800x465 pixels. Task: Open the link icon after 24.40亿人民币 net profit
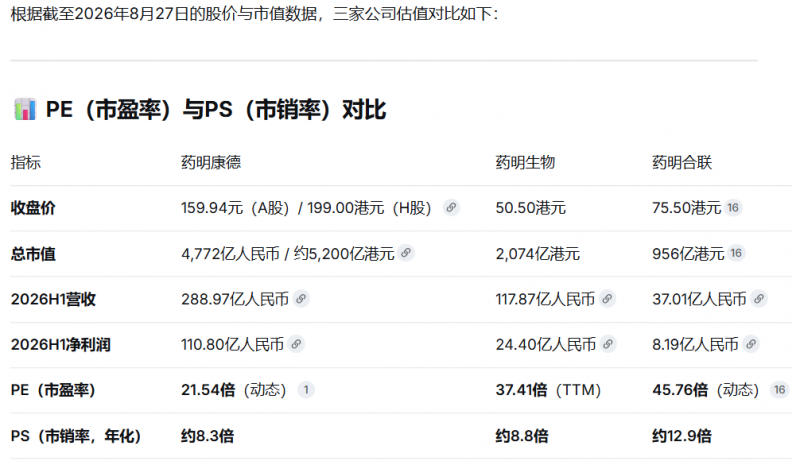[x=608, y=344]
